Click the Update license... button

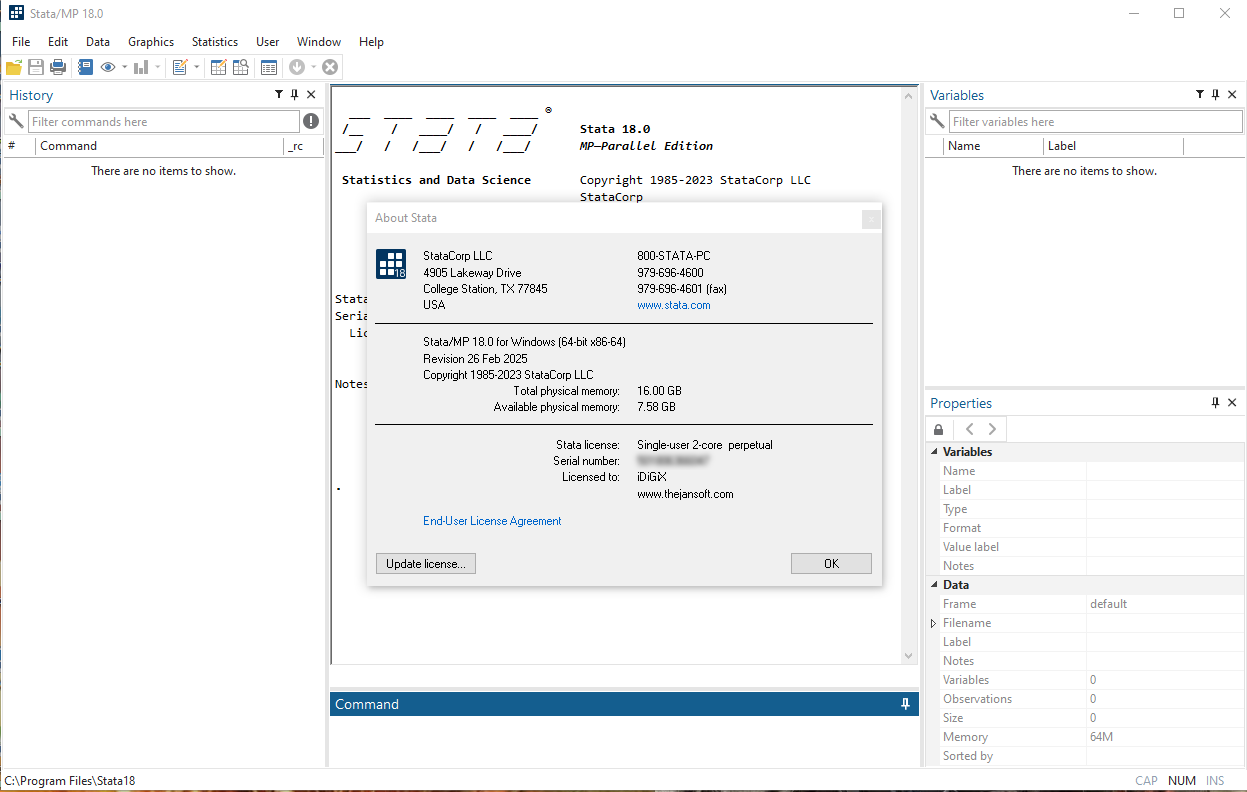[426, 564]
